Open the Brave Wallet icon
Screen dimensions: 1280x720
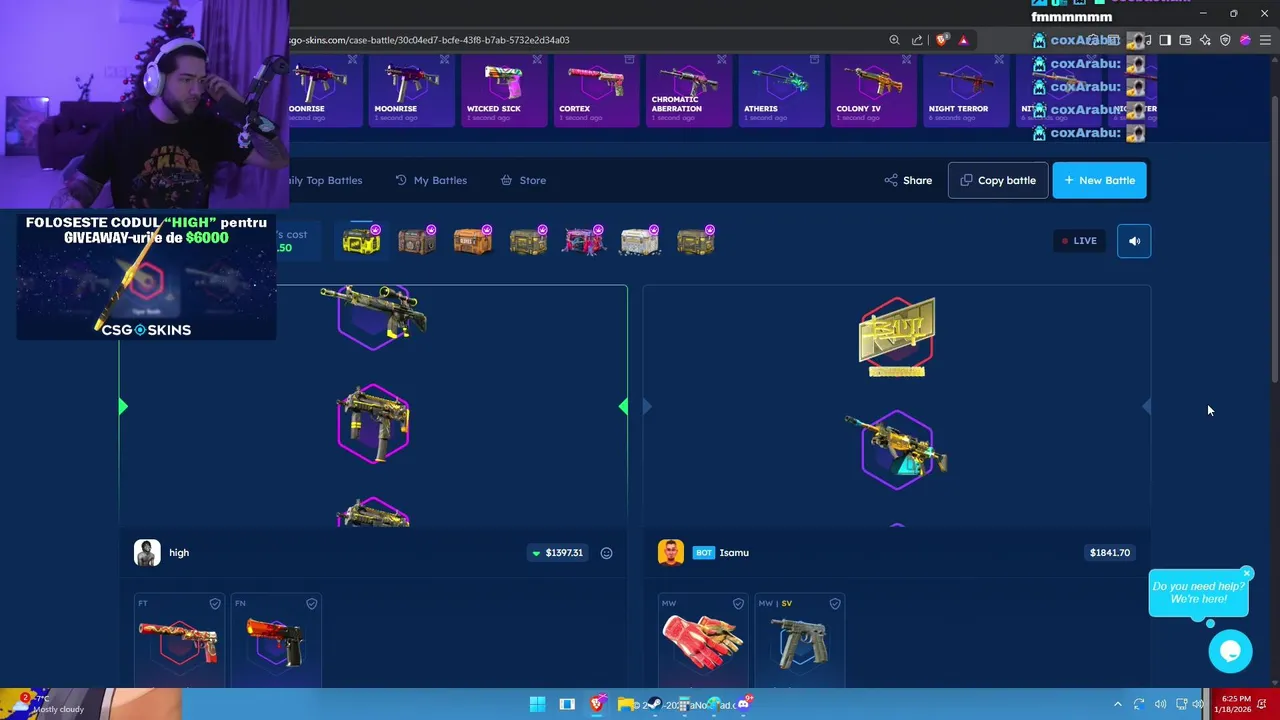pos(1185,40)
